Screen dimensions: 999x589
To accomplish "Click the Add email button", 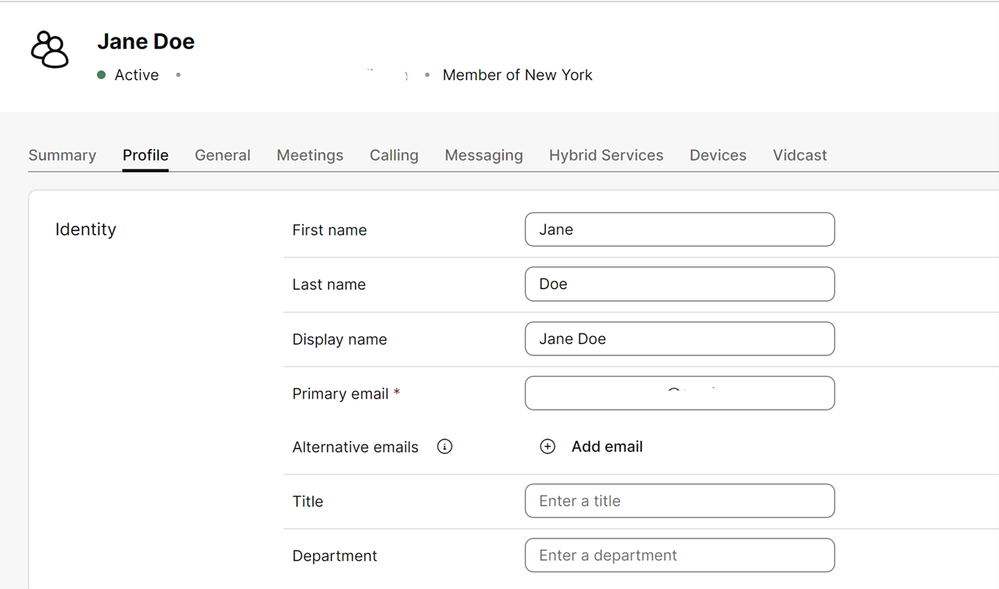I will [x=591, y=447].
